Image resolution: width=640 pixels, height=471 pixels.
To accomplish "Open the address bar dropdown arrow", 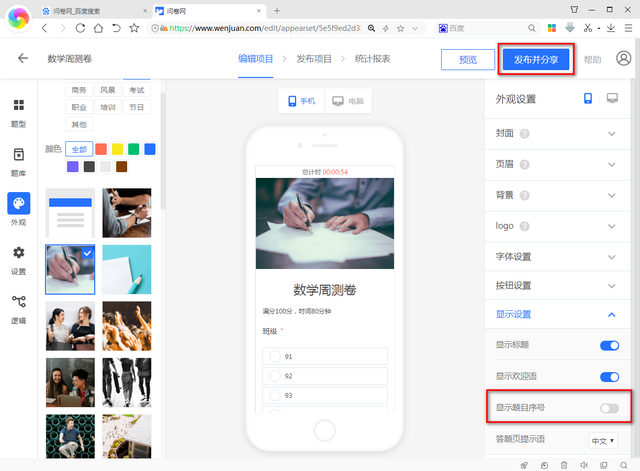I will 415,28.
